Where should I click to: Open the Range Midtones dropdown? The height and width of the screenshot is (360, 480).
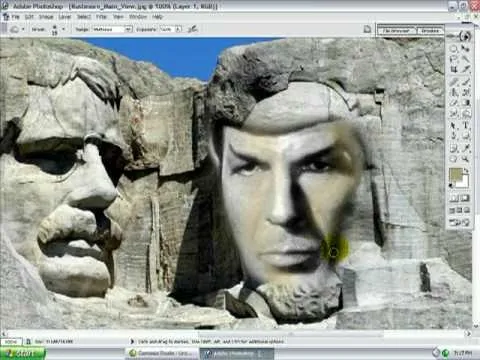click(x=112, y=29)
